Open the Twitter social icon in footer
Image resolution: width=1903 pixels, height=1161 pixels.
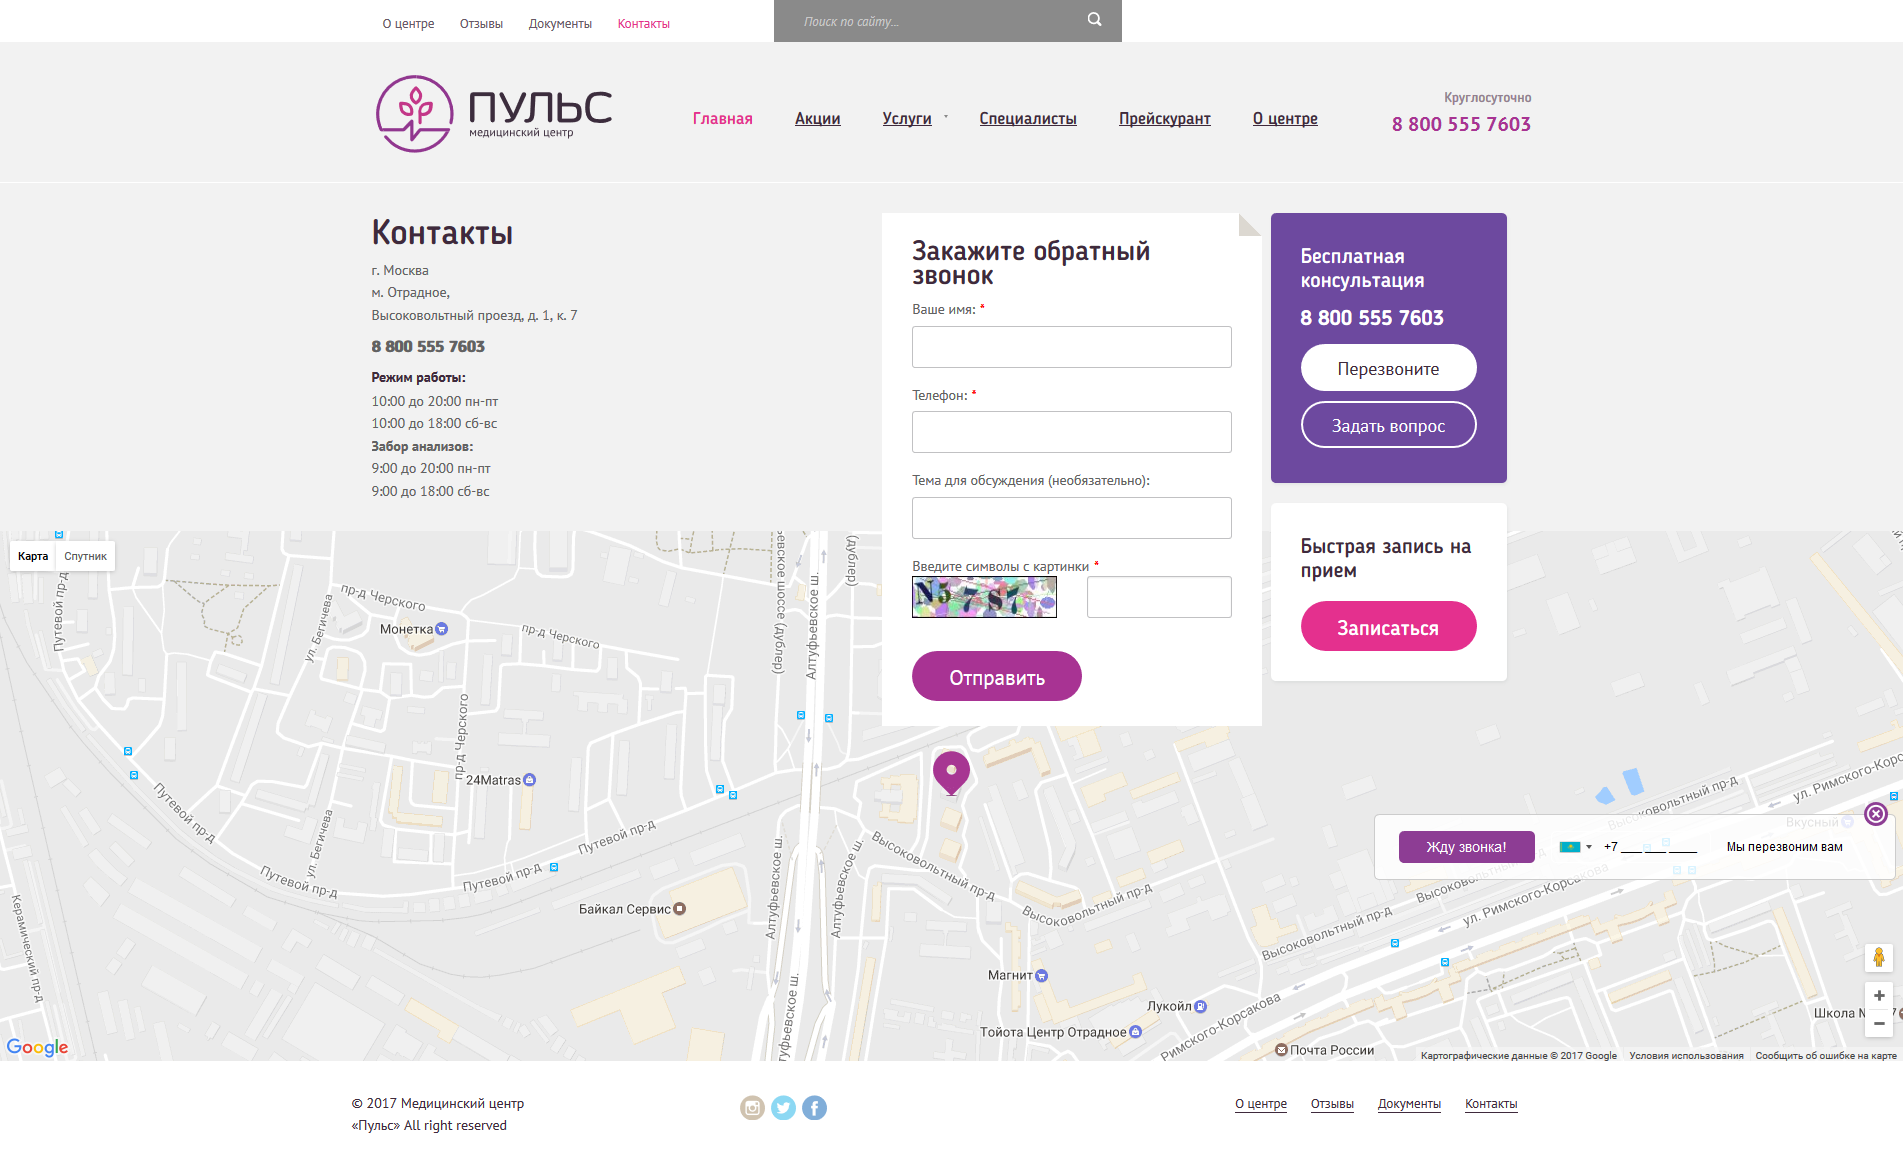tap(783, 1107)
